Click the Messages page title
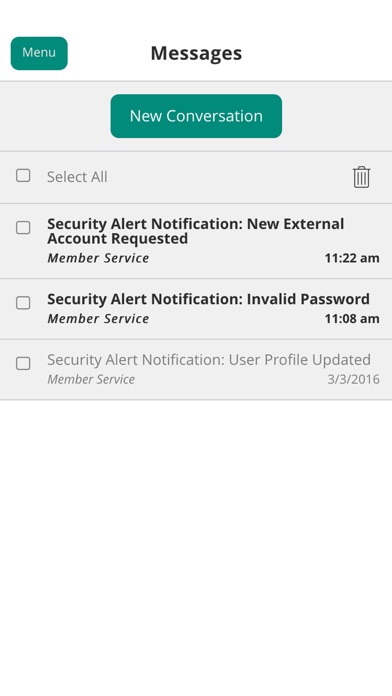 pyautogui.click(x=196, y=53)
